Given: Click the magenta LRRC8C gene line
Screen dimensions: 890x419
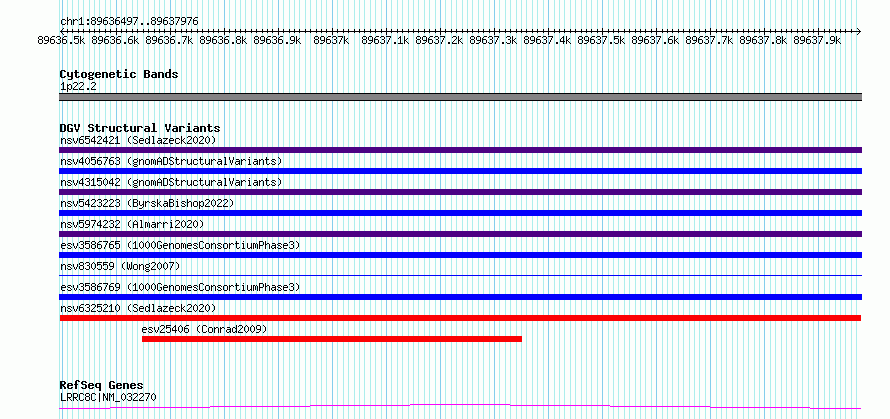Looking at the screenshot, I should point(460,406).
